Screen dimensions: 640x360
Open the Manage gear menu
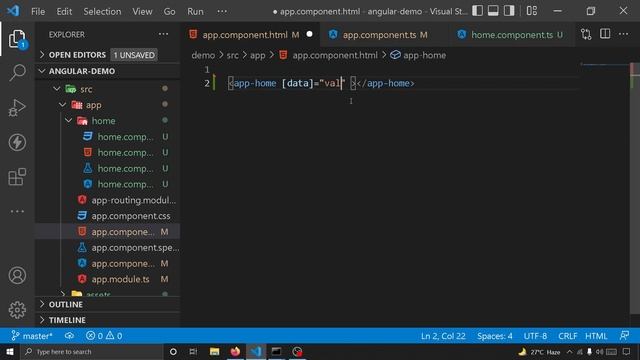pyautogui.click(x=17, y=310)
